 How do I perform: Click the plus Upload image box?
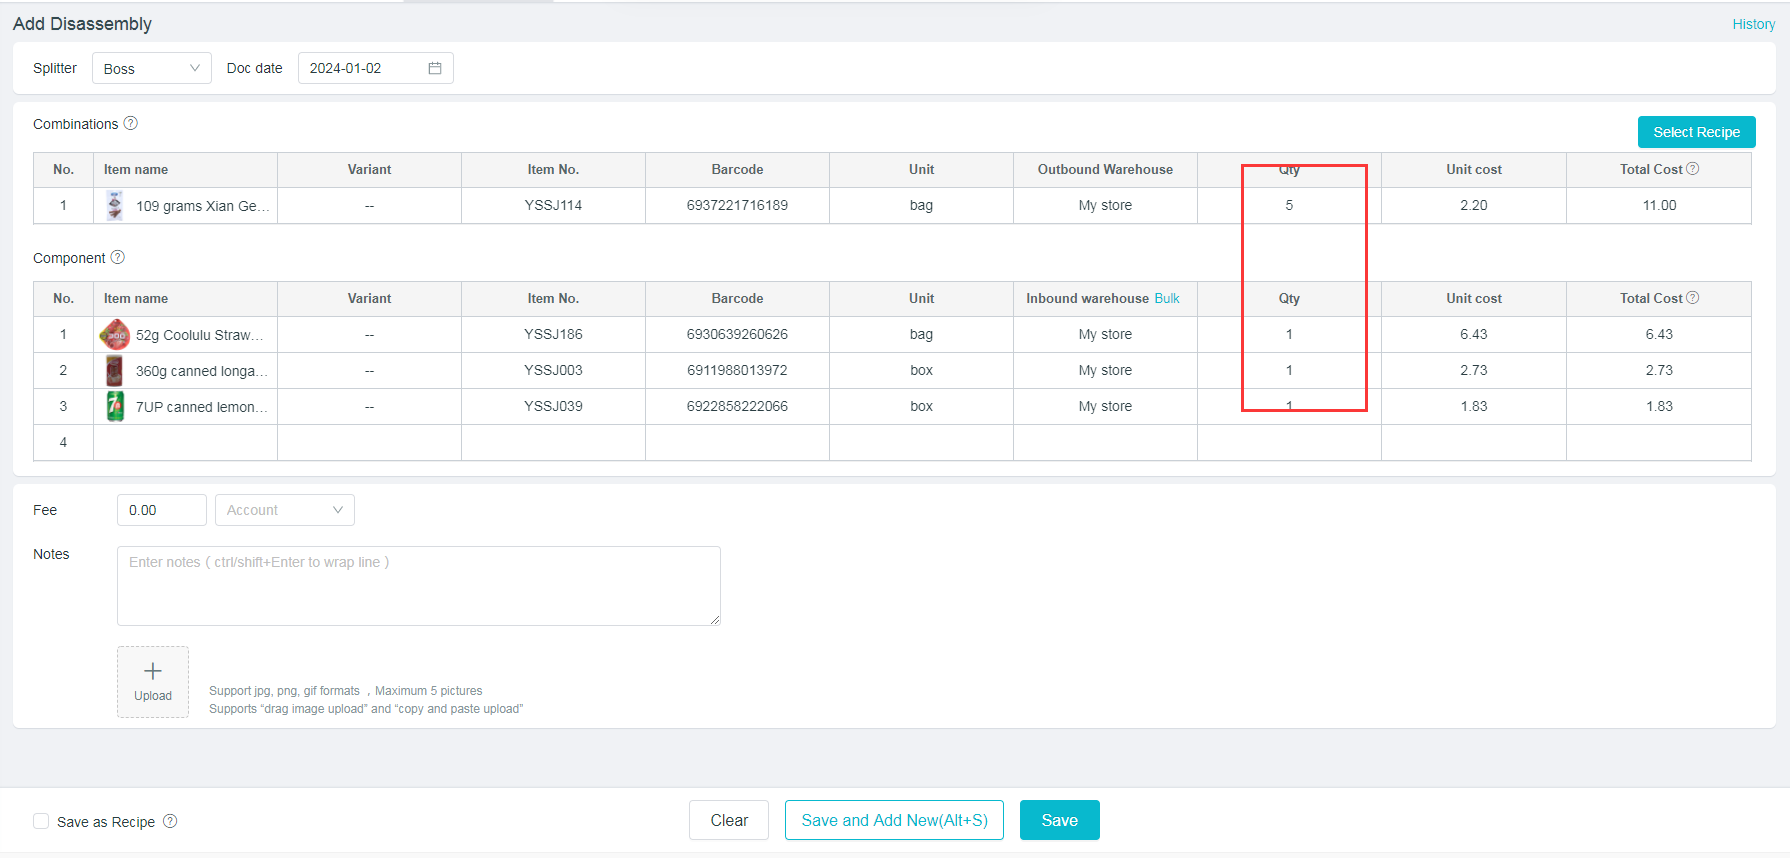click(x=153, y=681)
